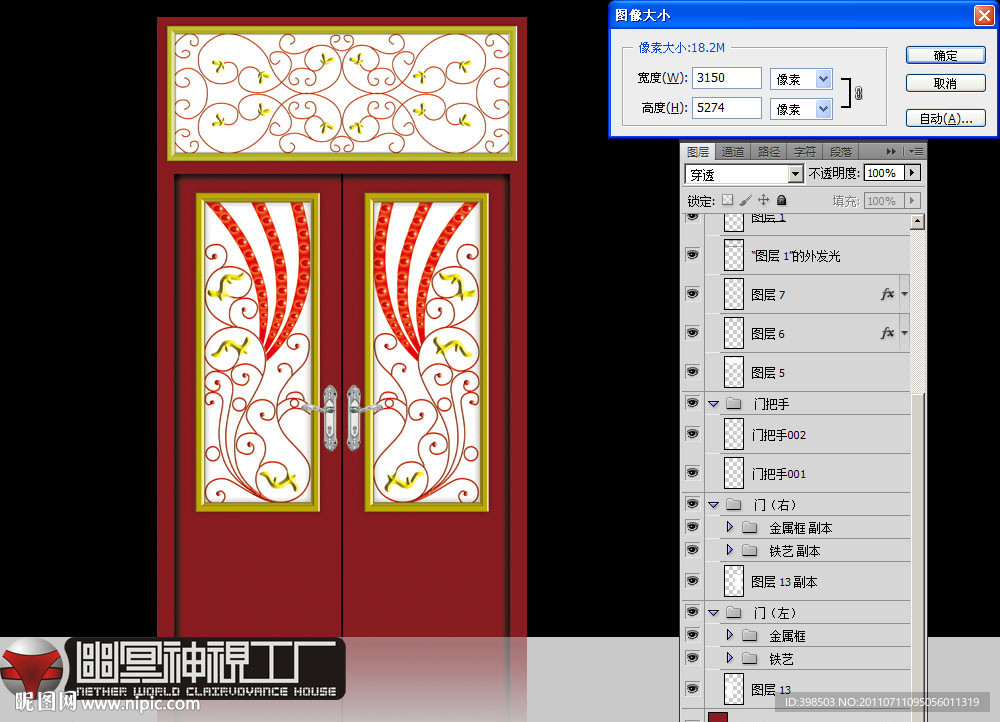The height and width of the screenshot is (722, 1000).
Task: Expand effects list arrow on 图层 6
Action: pos(904,333)
